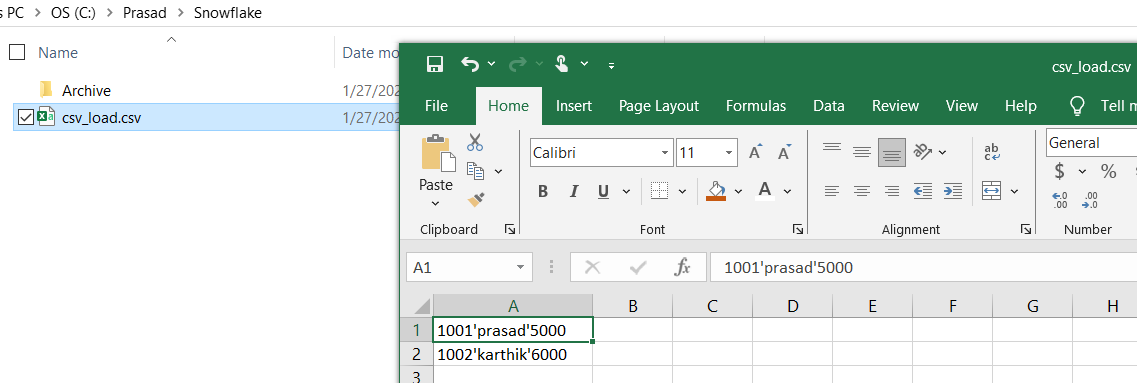
Task: Click Increase Decimal icon
Action: coord(1059,201)
